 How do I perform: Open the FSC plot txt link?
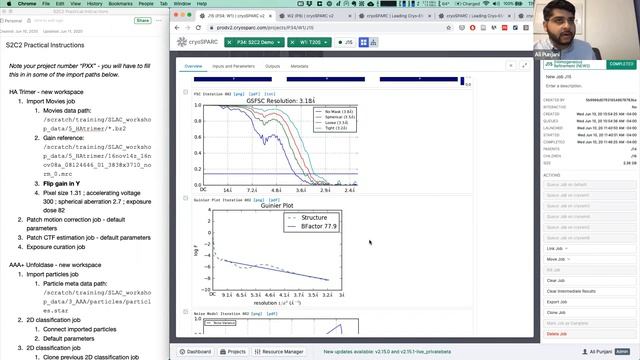point(270,94)
